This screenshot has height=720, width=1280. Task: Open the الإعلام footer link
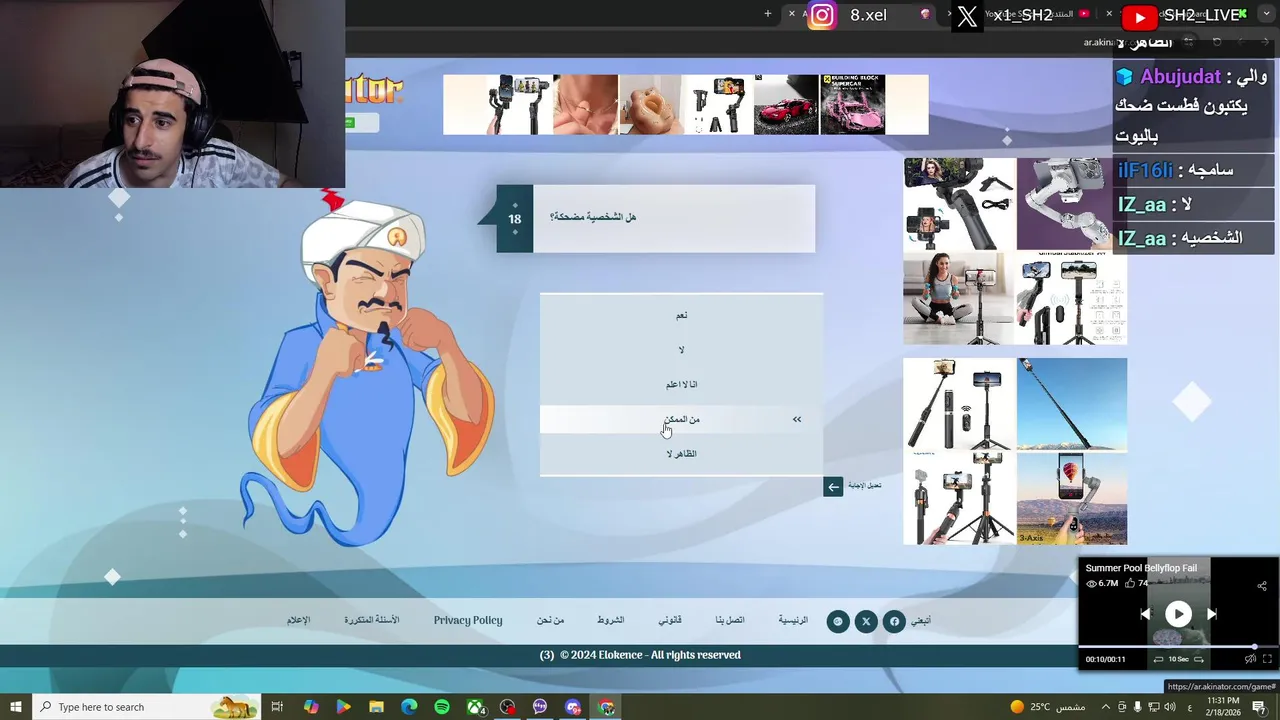click(299, 620)
